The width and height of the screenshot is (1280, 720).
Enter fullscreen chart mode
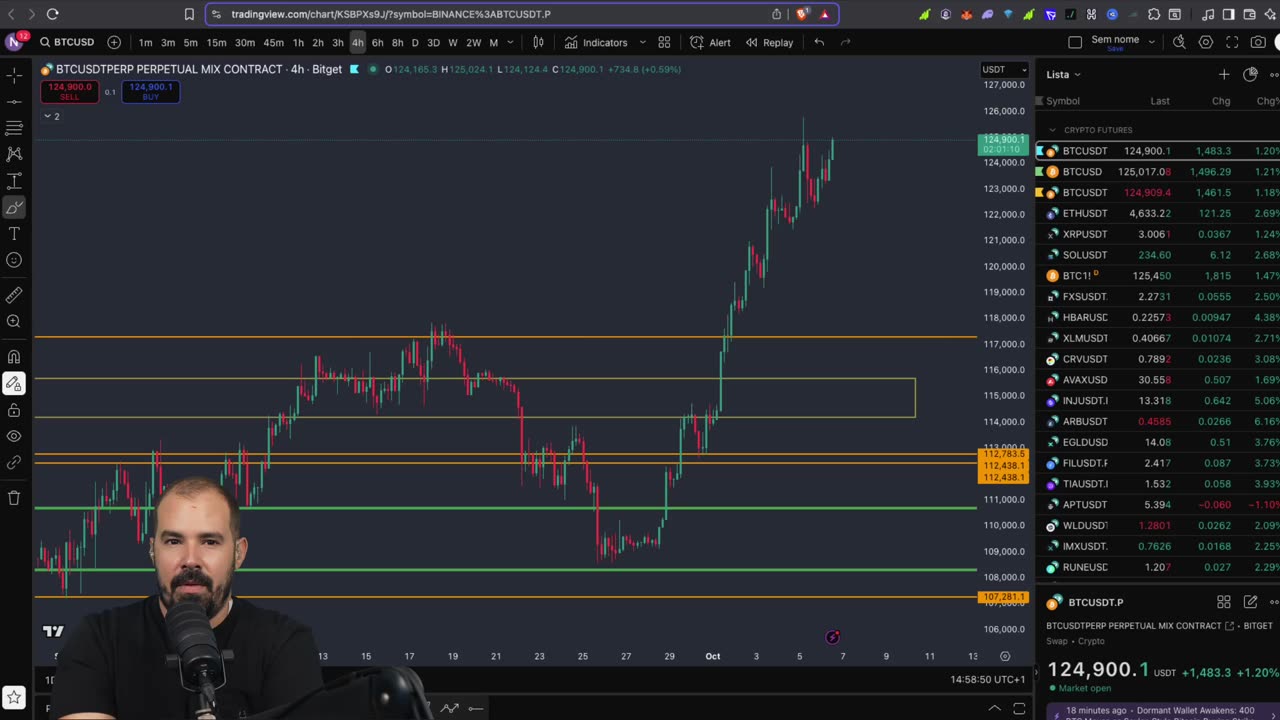click(x=1232, y=42)
